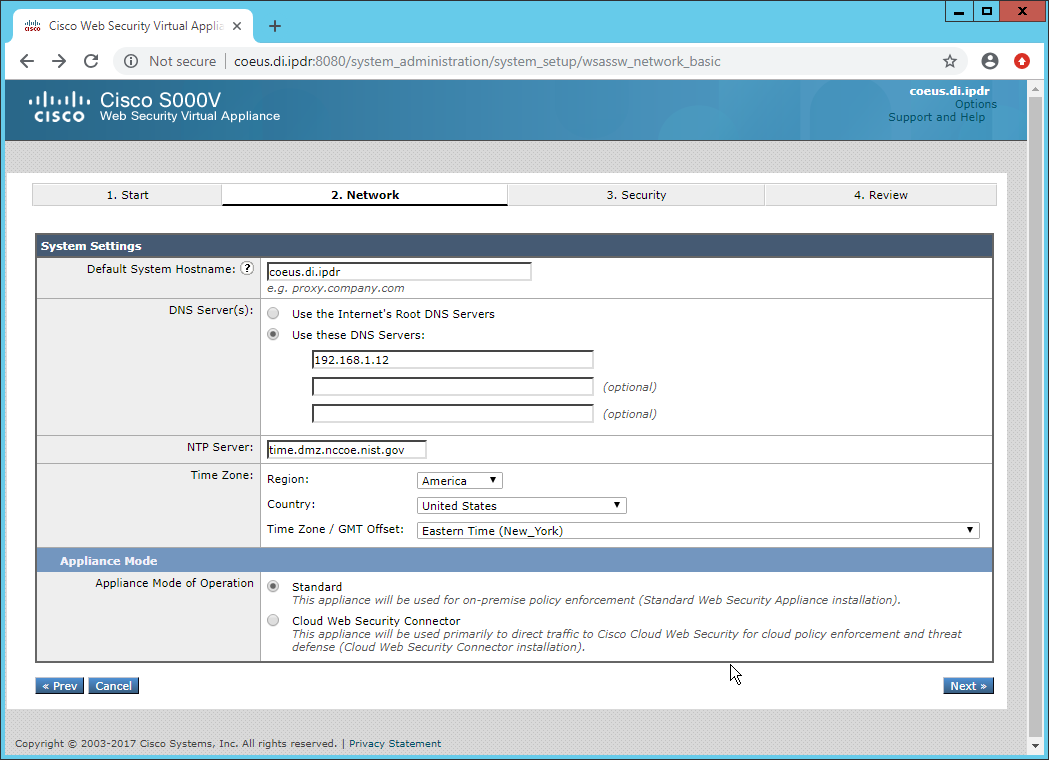Select the 2. Network step tab
The height and width of the screenshot is (760, 1049).
pyautogui.click(x=365, y=195)
